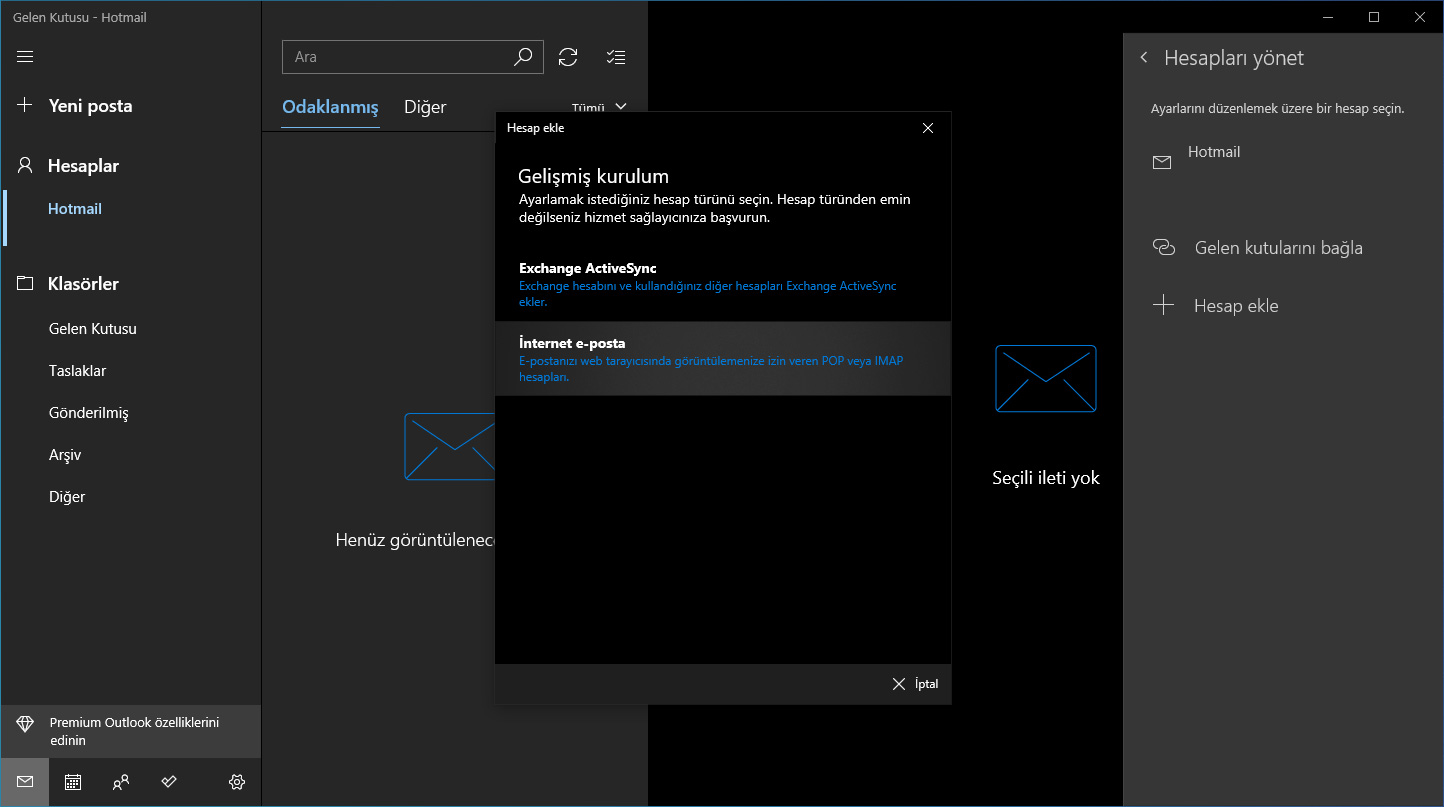Open the People contacts icon
The image size is (1444, 807).
(121, 782)
